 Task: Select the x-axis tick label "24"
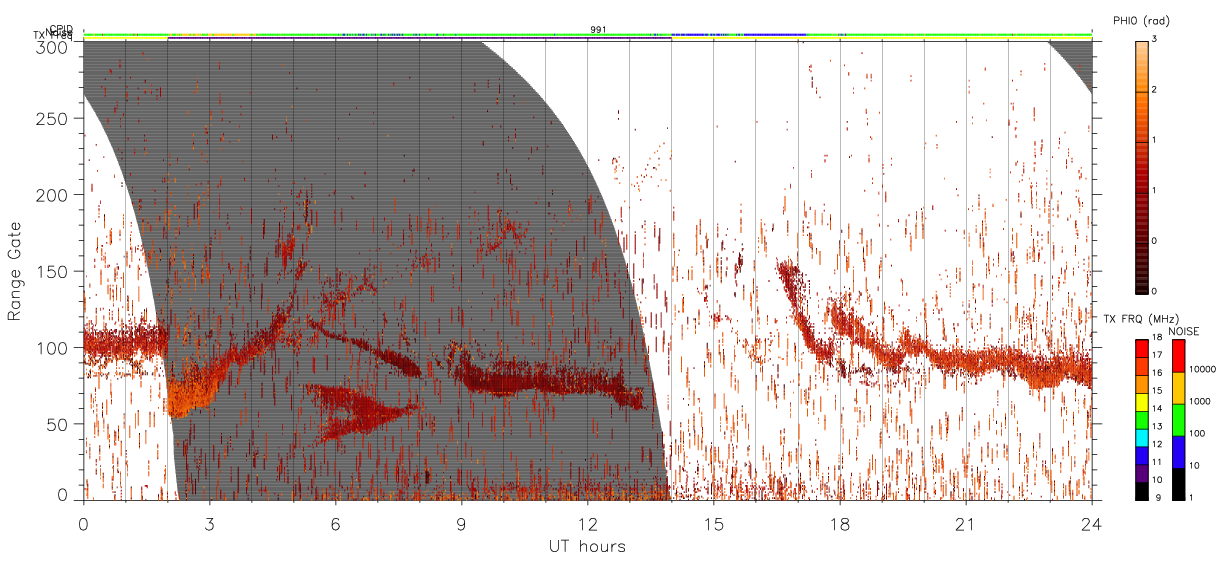[1091, 524]
